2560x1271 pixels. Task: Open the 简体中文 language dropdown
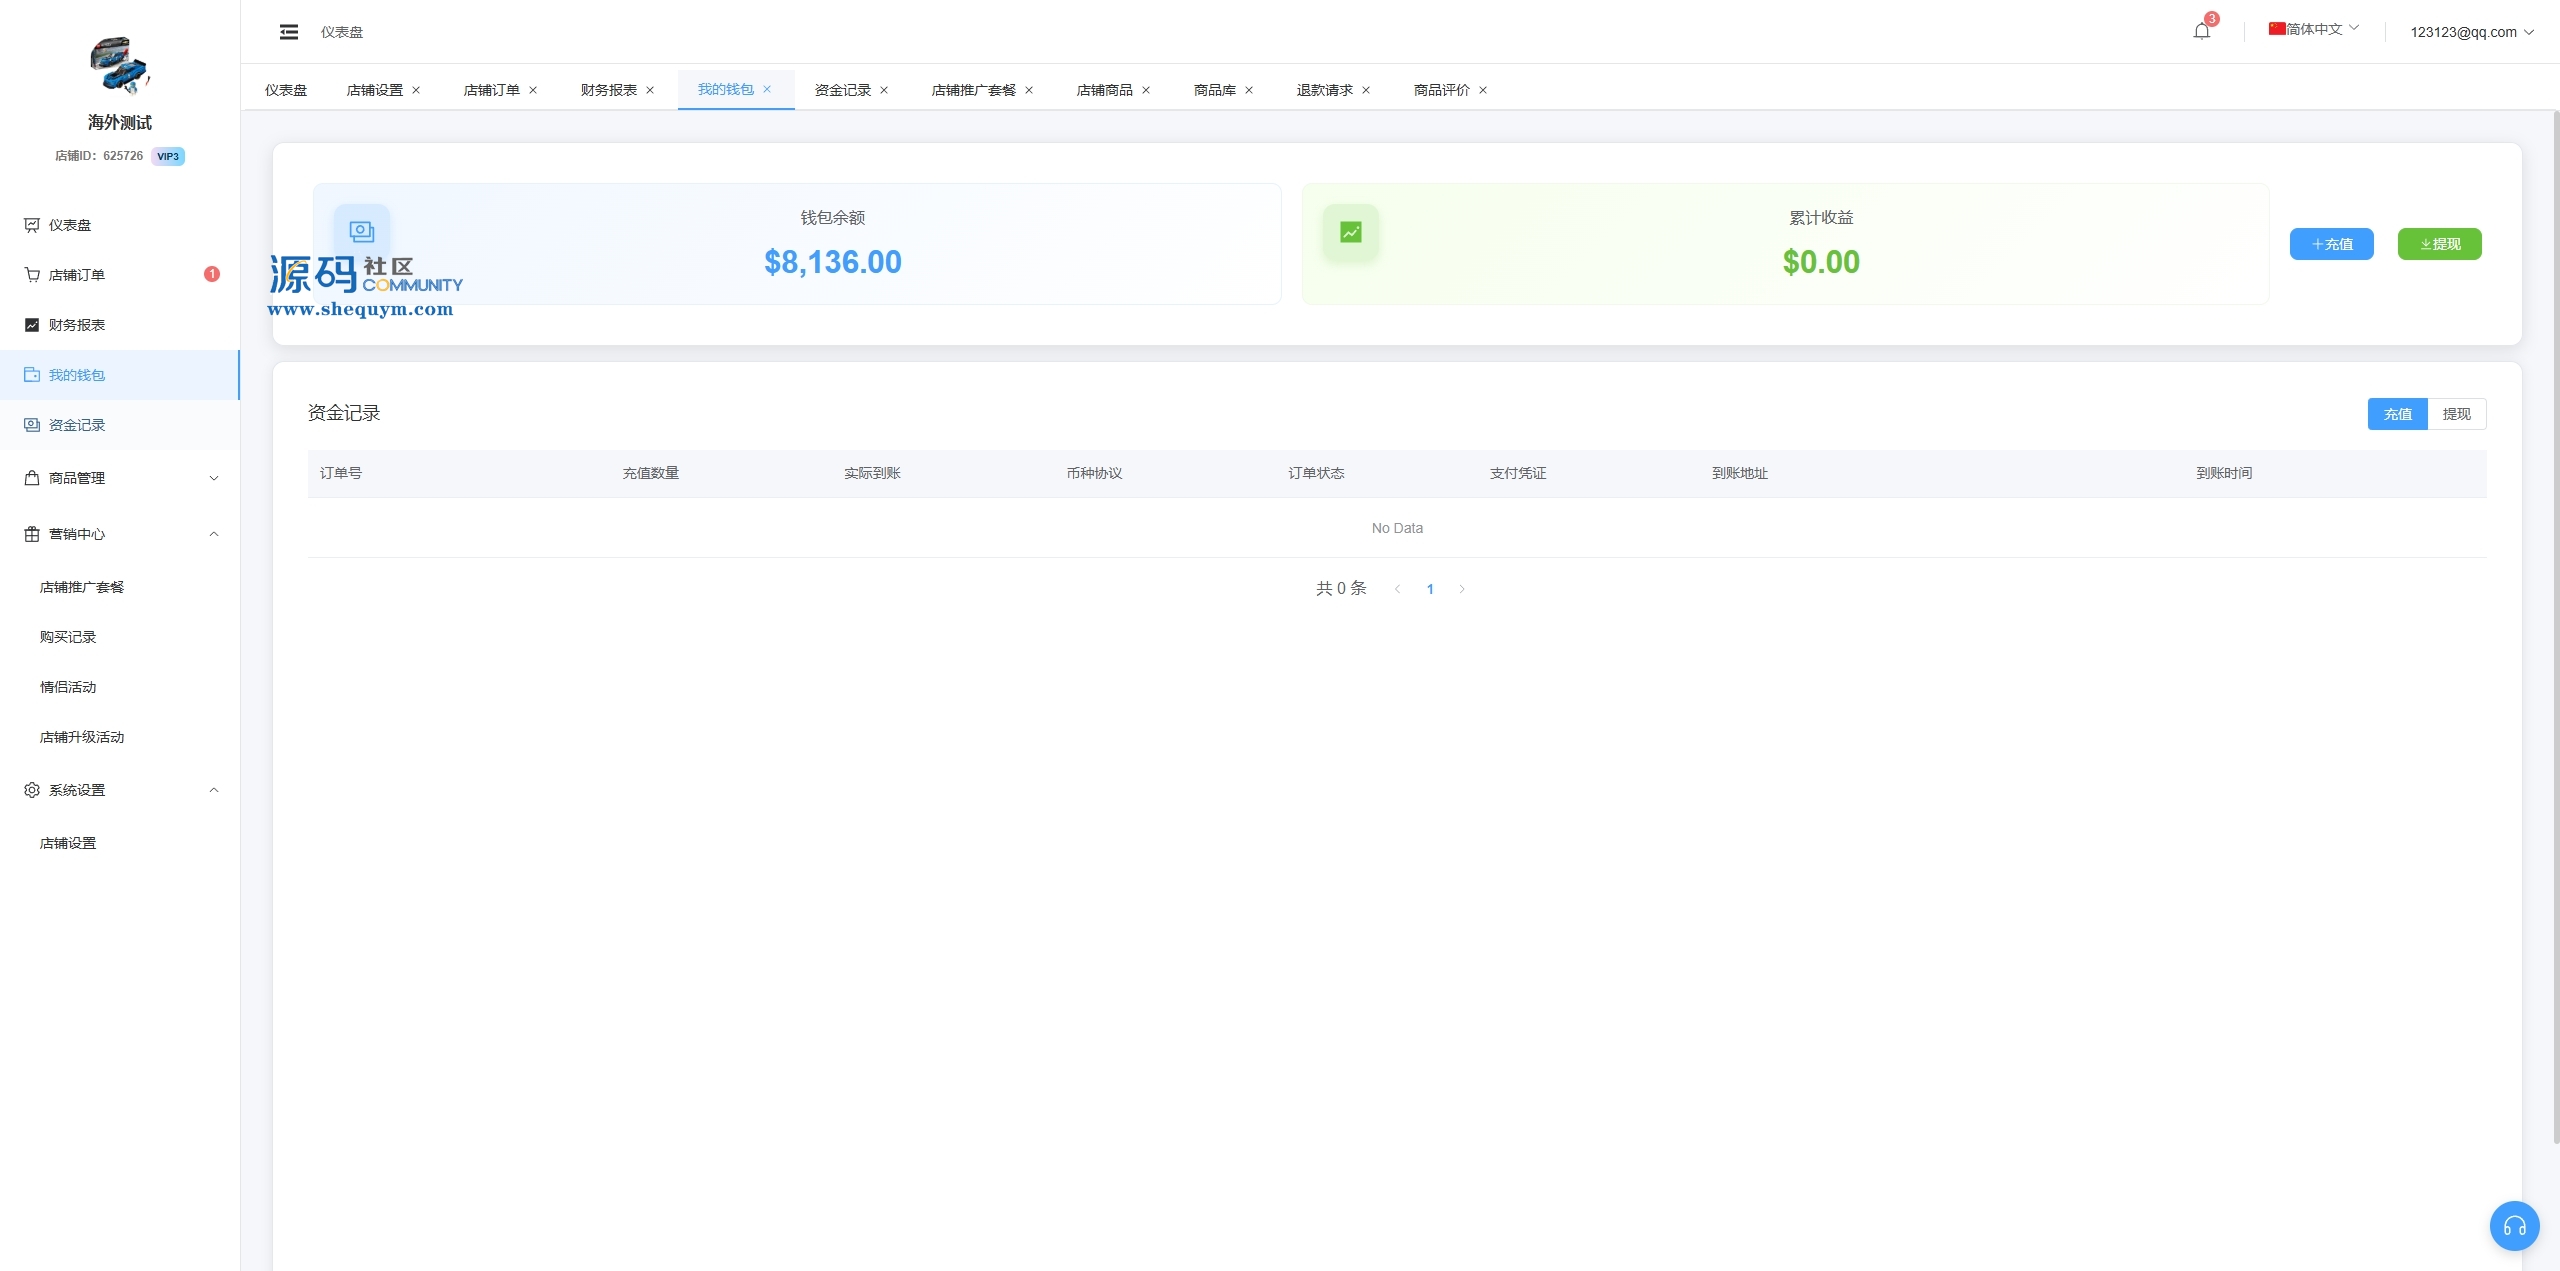click(x=2313, y=29)
